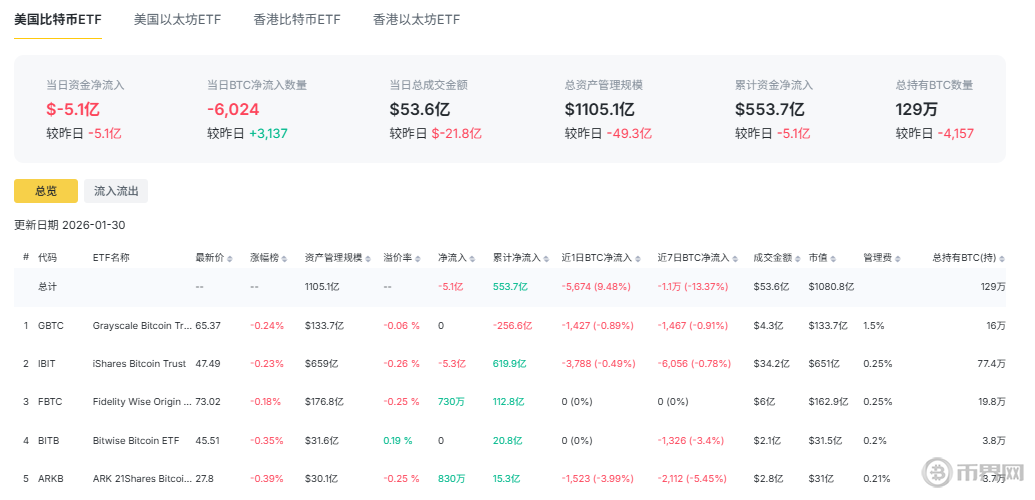
Task: Click the 总览 overview button
Action: pyautogui.click(x=45, y=191)
